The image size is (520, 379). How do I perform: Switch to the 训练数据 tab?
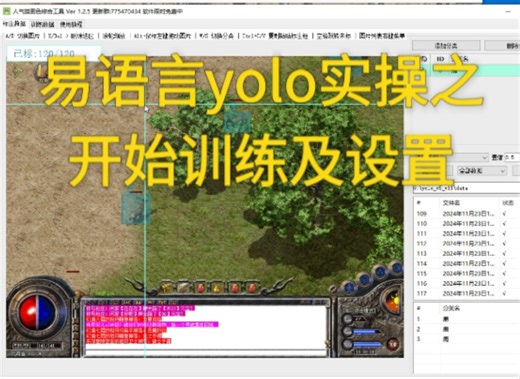click(43, 24)
